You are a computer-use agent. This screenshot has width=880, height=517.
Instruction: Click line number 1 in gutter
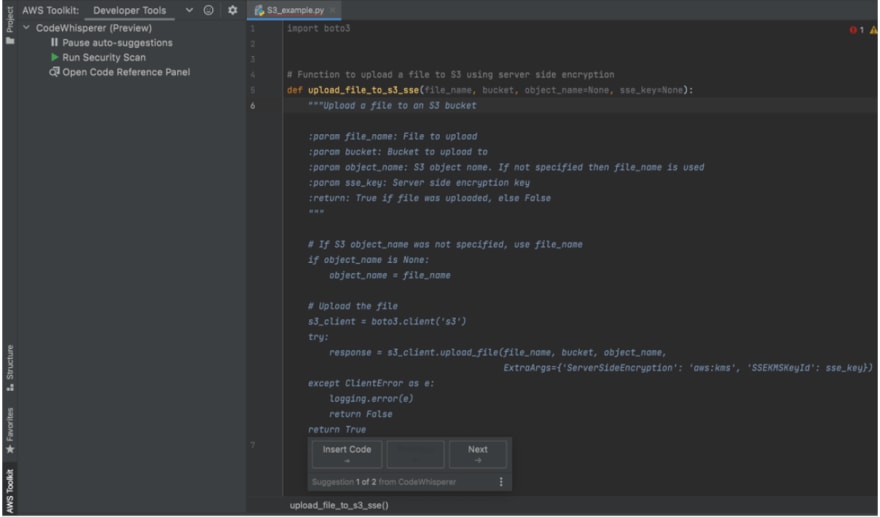253,28
